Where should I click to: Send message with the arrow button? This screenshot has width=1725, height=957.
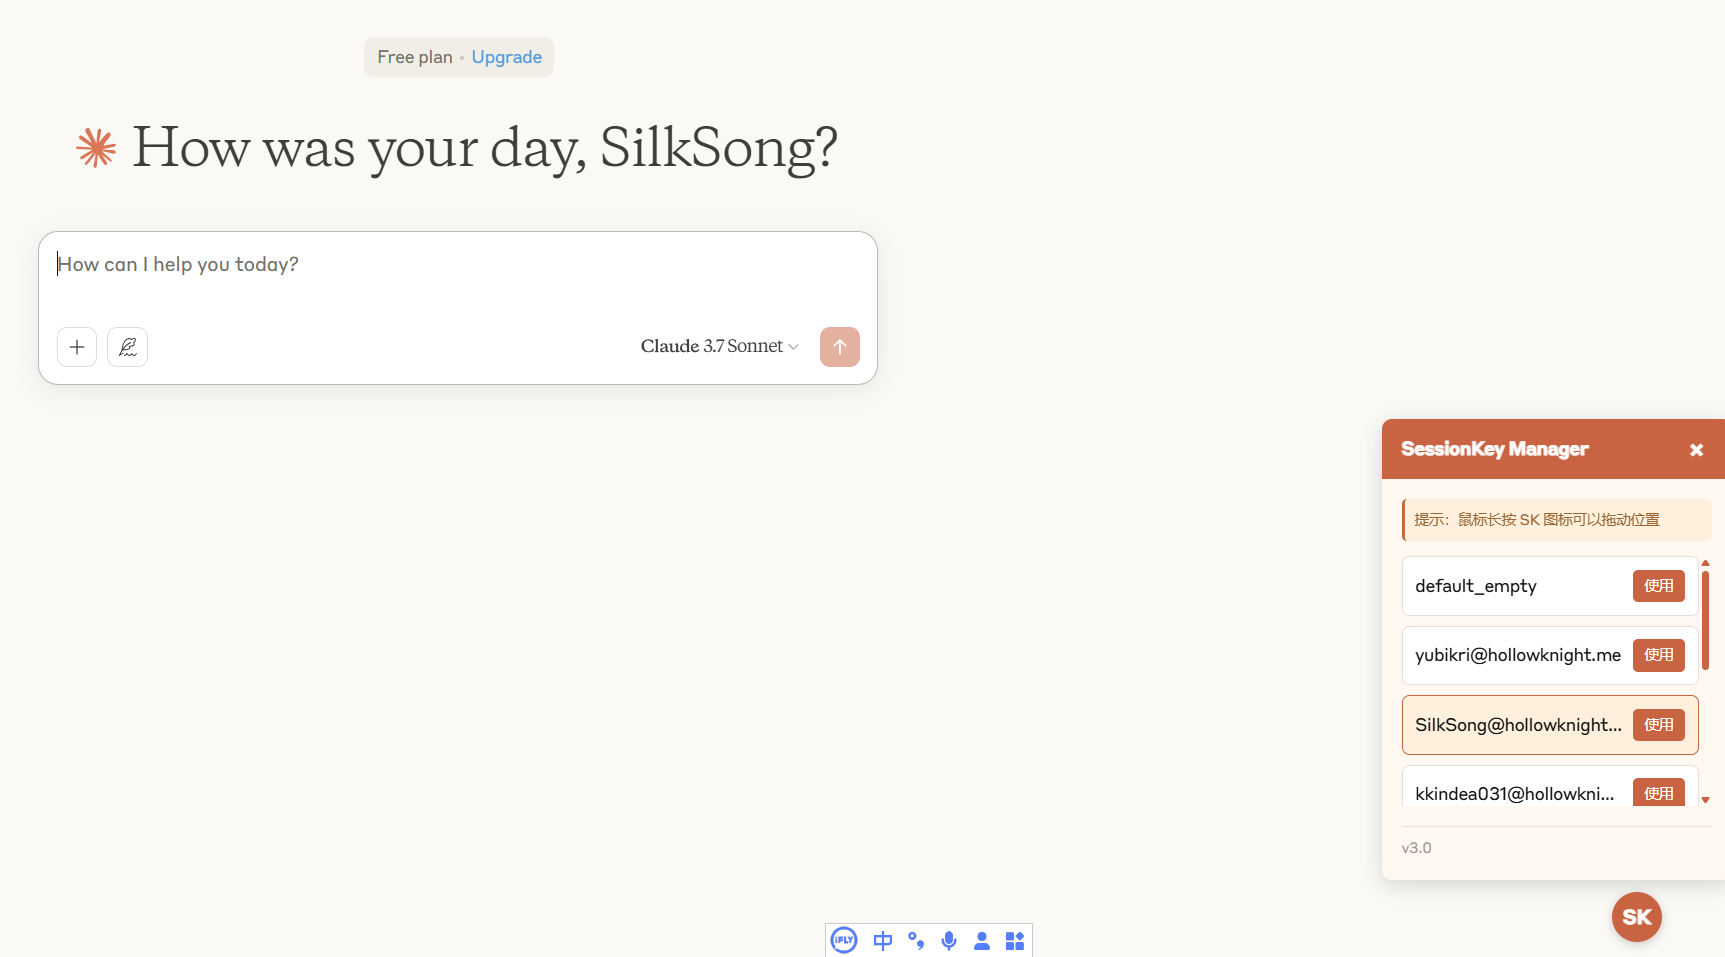(x=840, y=347)
